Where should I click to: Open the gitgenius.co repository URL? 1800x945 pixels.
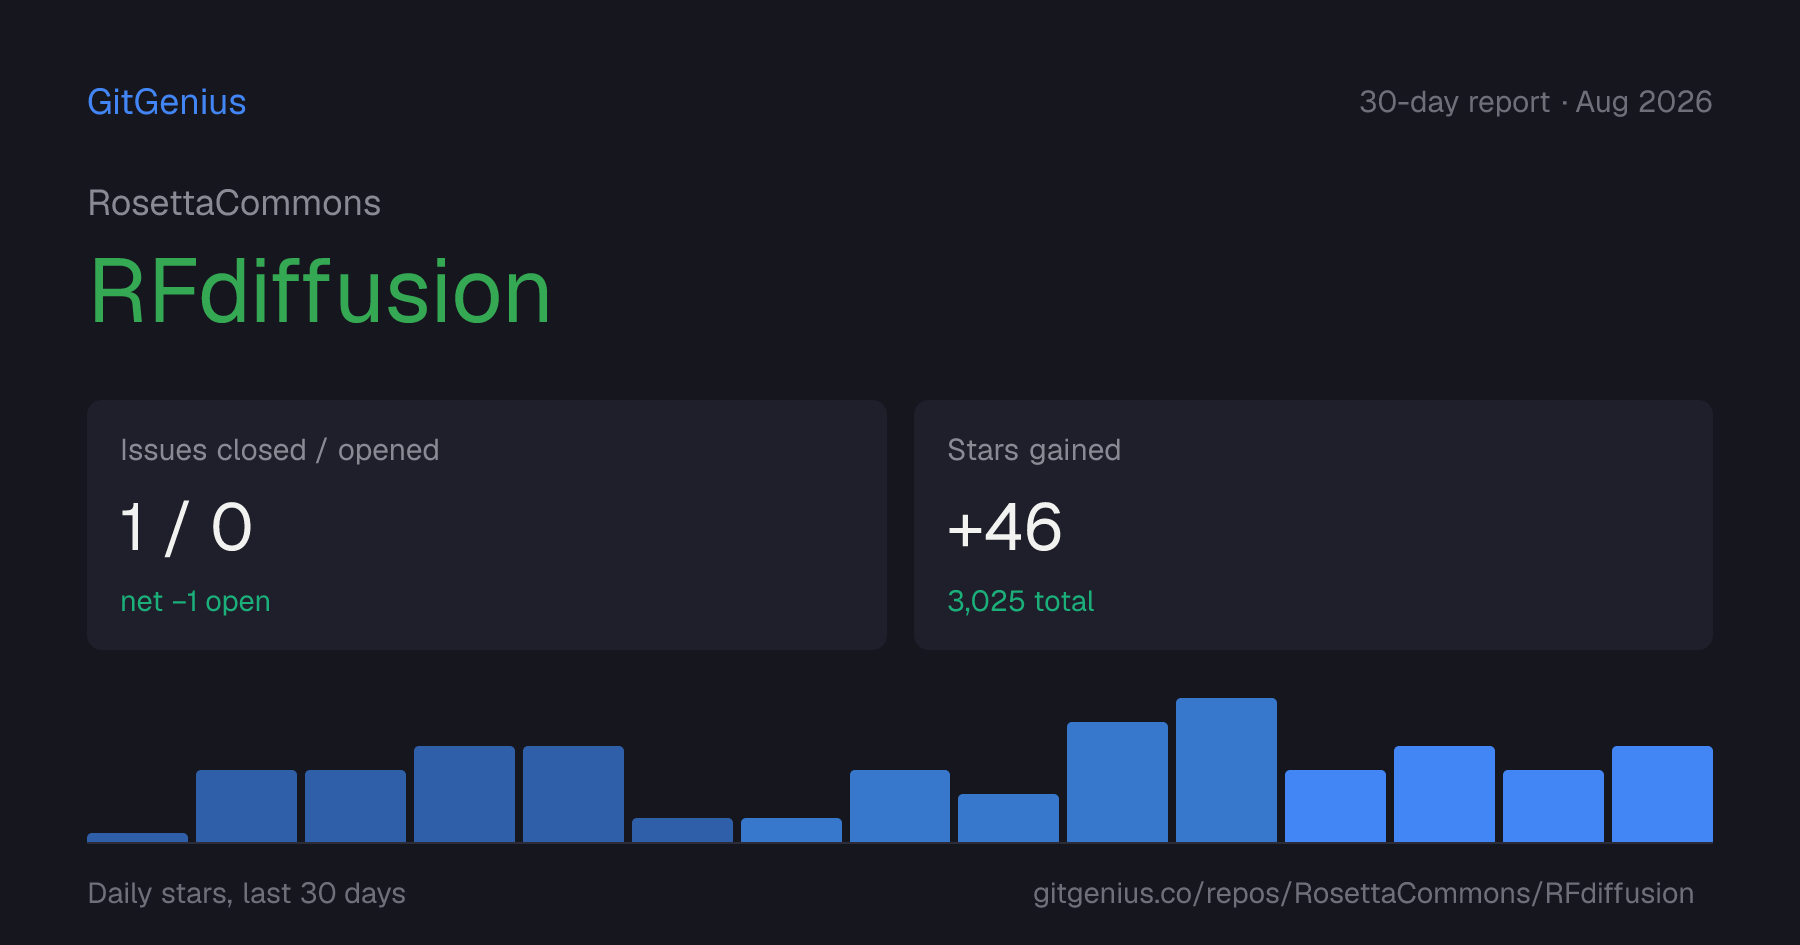click(1363, 893)
